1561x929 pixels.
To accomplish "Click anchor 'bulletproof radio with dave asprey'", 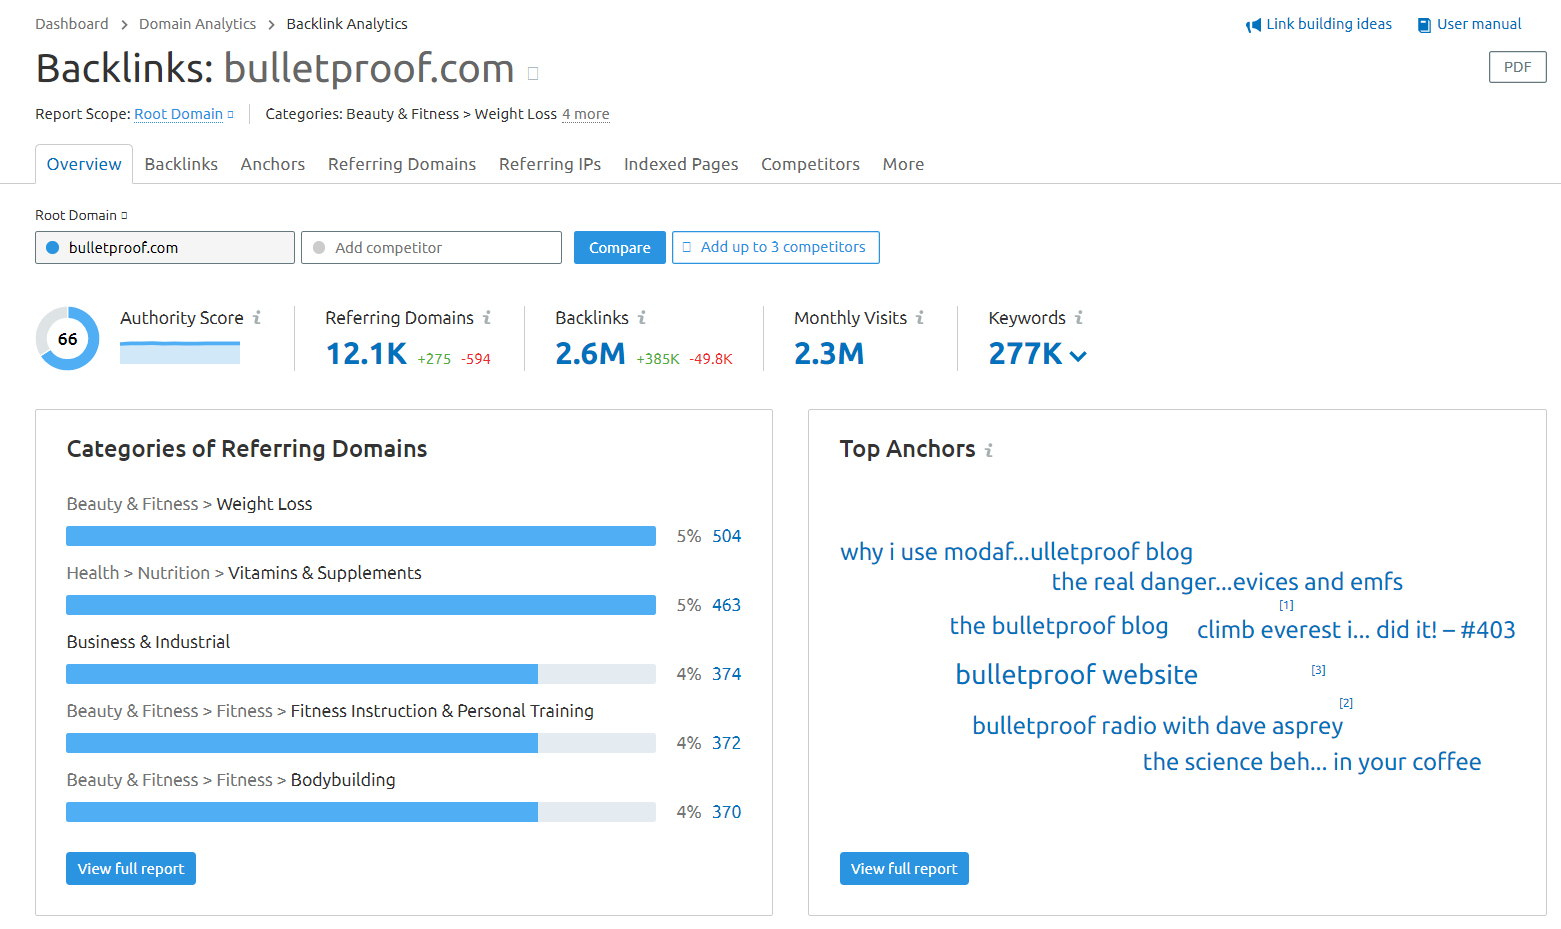I will pyautogui.click(x=1157, y=726).
